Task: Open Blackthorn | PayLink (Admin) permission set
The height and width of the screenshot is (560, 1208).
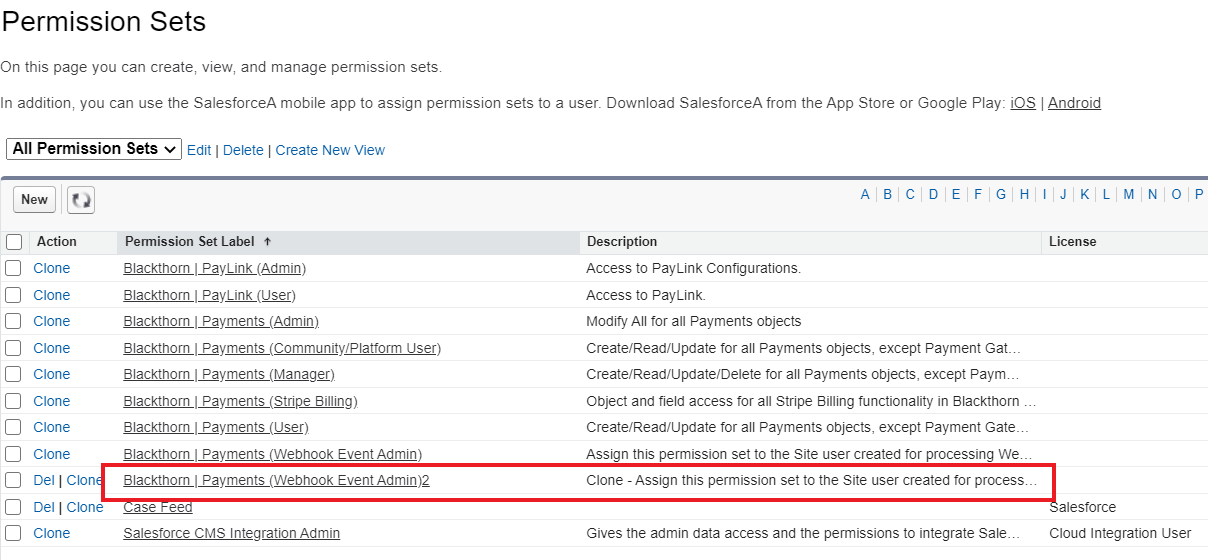Action: [x=214, y=268]
